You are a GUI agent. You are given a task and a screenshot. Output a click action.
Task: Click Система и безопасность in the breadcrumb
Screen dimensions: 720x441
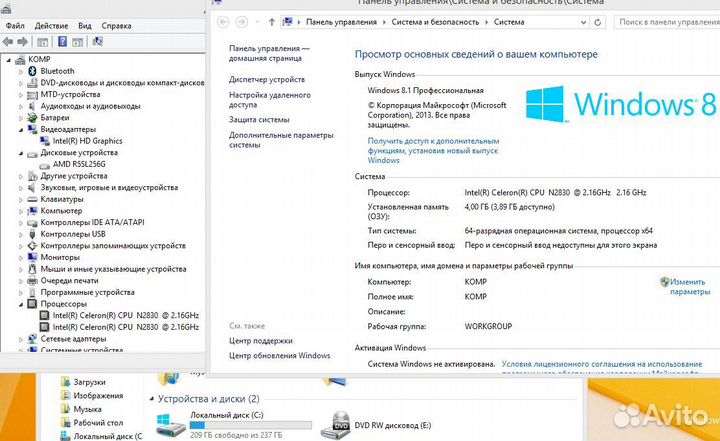(x=435, y=22)
